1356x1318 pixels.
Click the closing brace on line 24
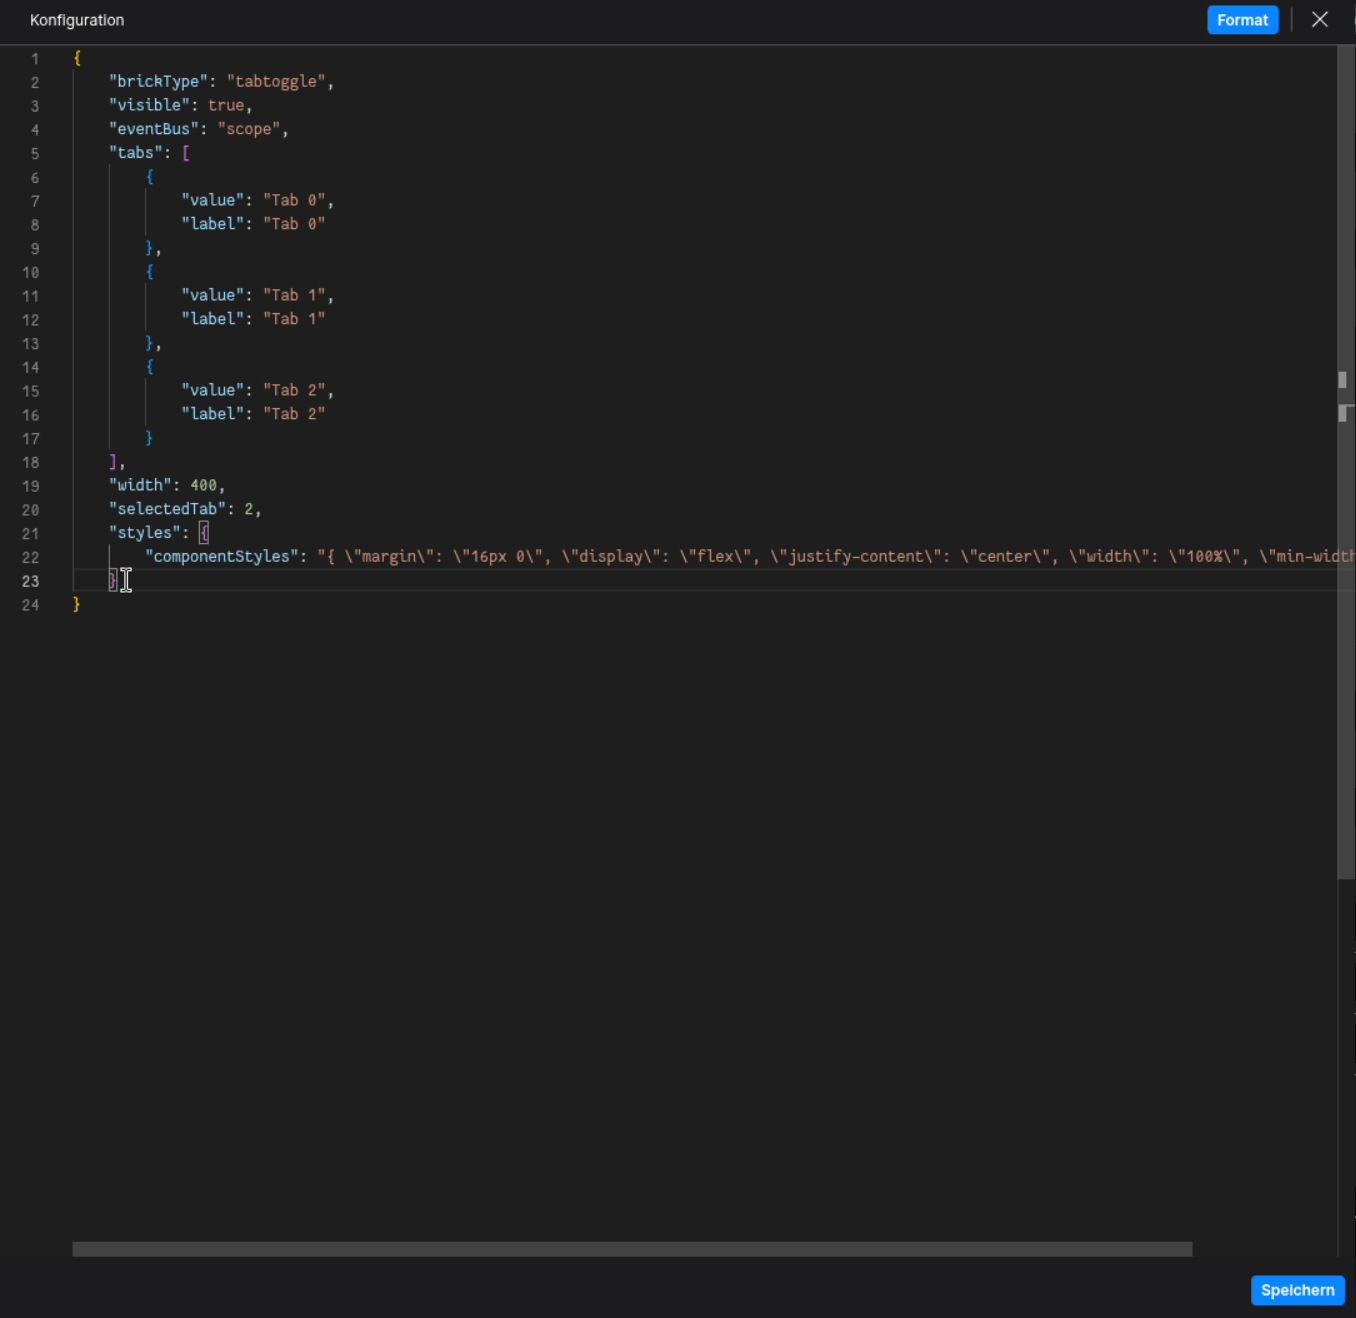[76, 604]
